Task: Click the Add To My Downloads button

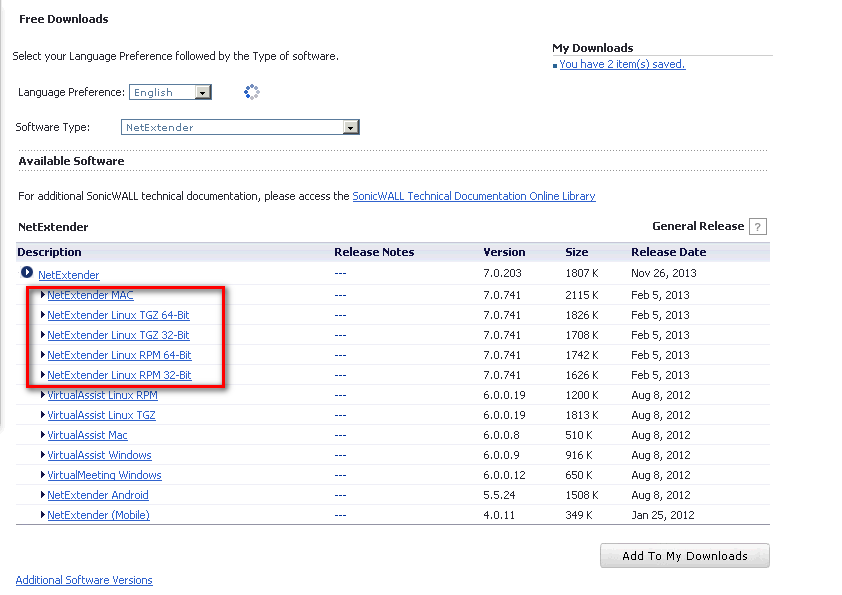Action: (685, 556)
